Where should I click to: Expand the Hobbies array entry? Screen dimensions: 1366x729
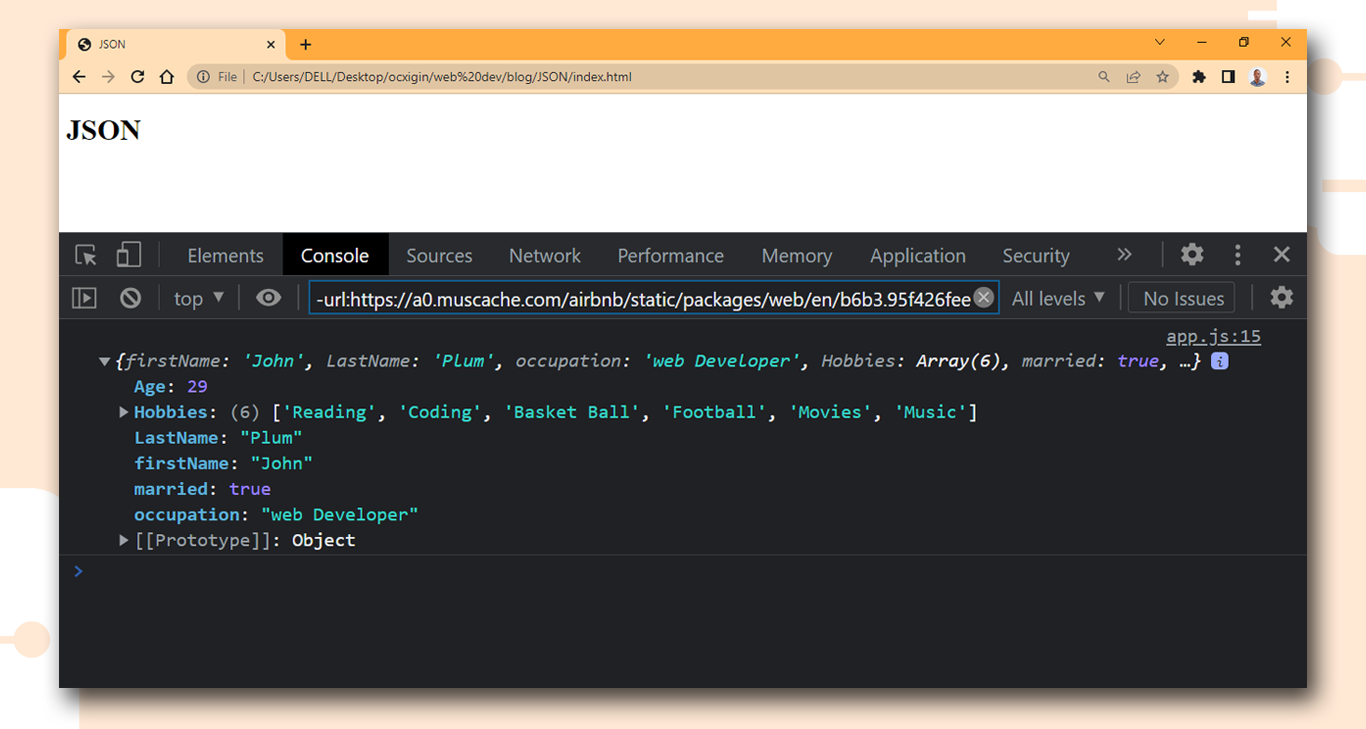124,412
